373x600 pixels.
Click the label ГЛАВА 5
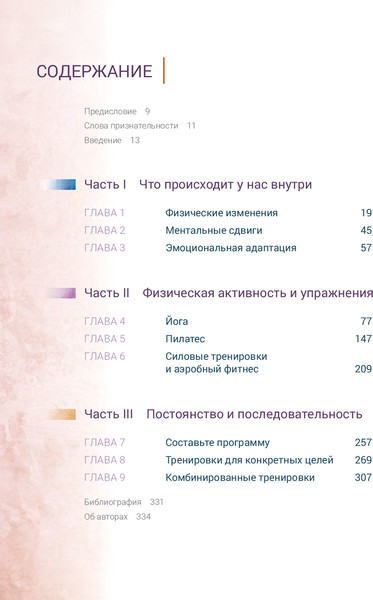coord(104,339)
